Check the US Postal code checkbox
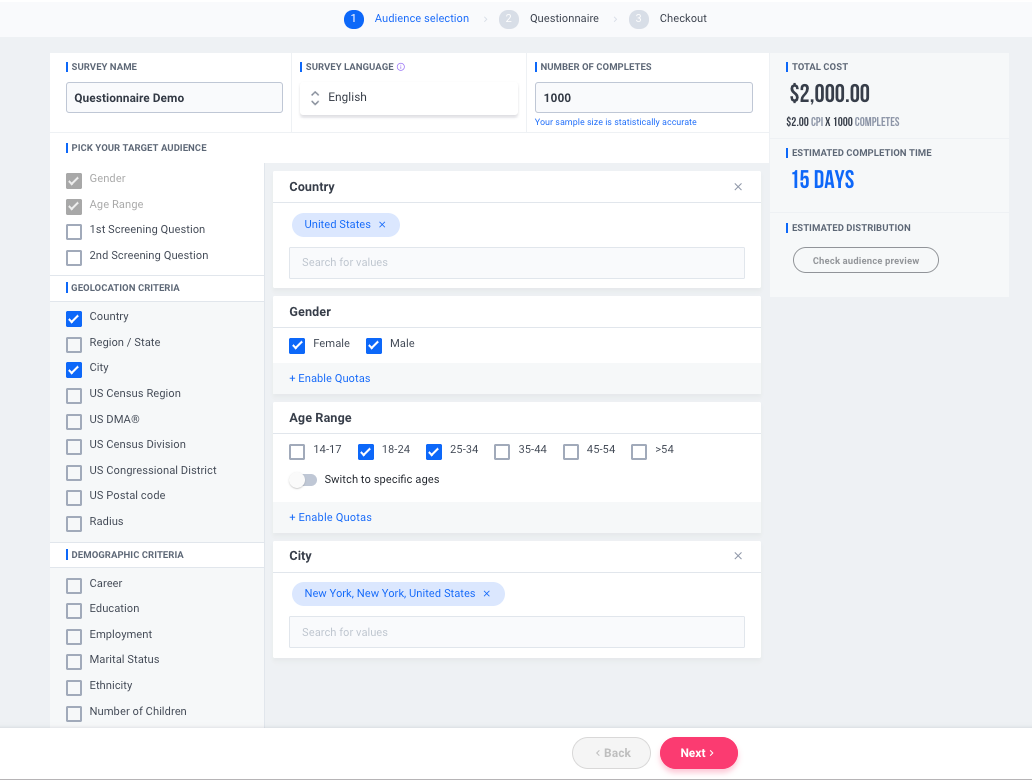 click(x=74, y=498)
